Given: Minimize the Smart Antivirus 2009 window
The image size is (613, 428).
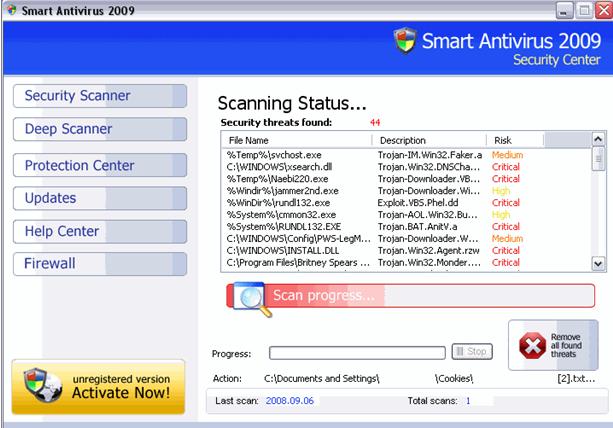Looking at the screenshot, I should 564,11.
